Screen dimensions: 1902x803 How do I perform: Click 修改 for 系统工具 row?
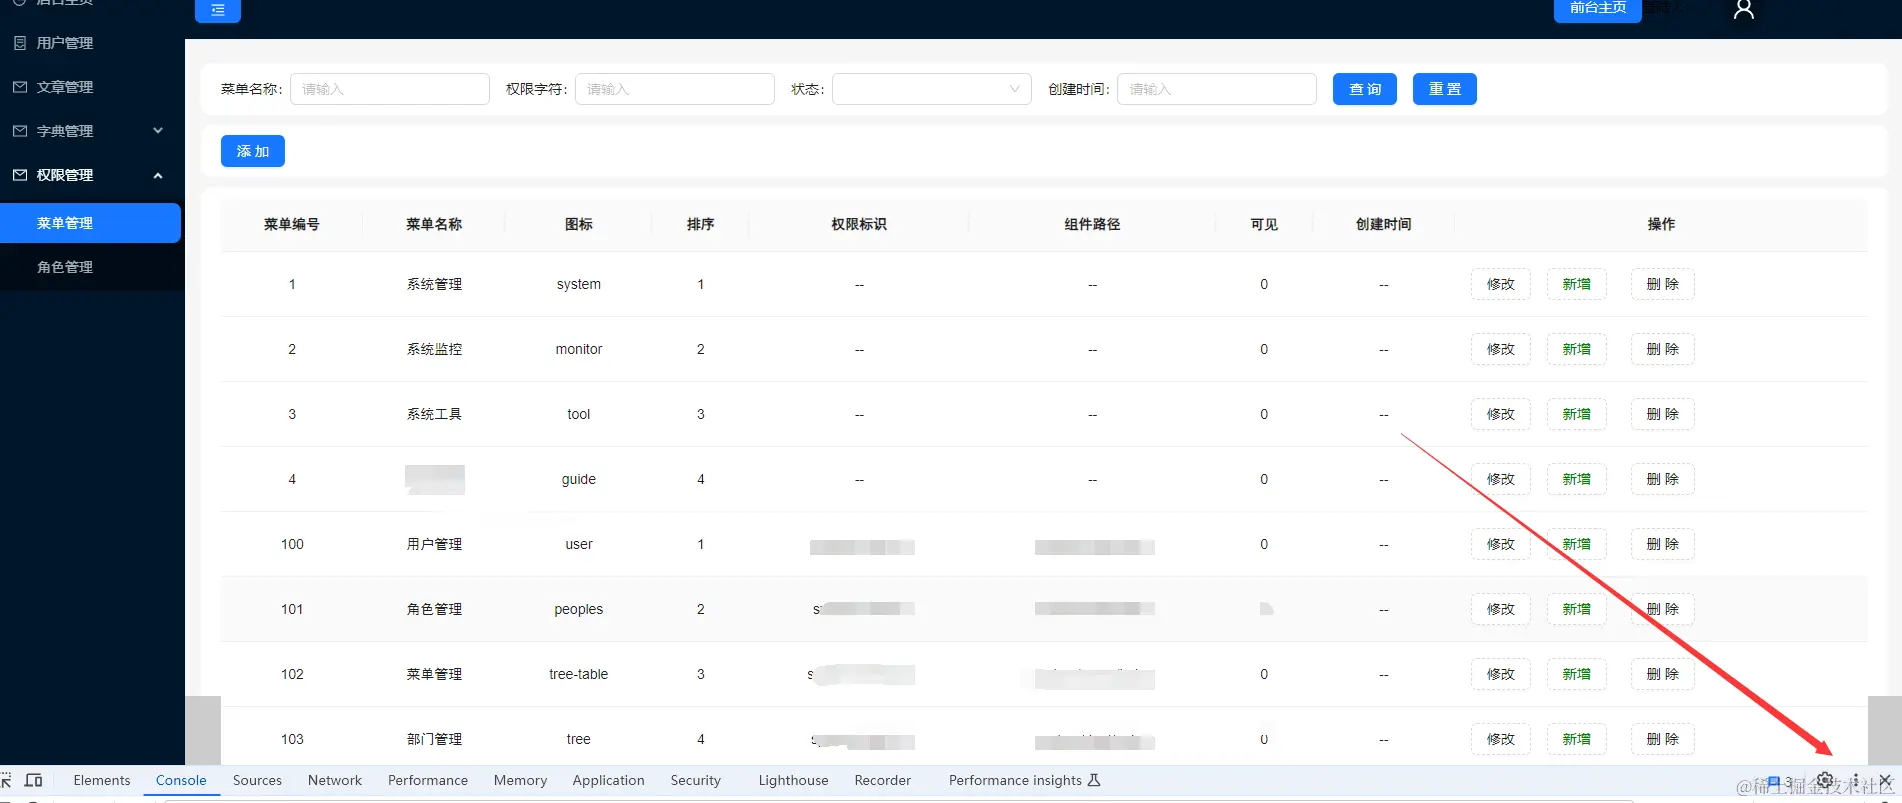pyautogui.click(x=1500, y=414)
